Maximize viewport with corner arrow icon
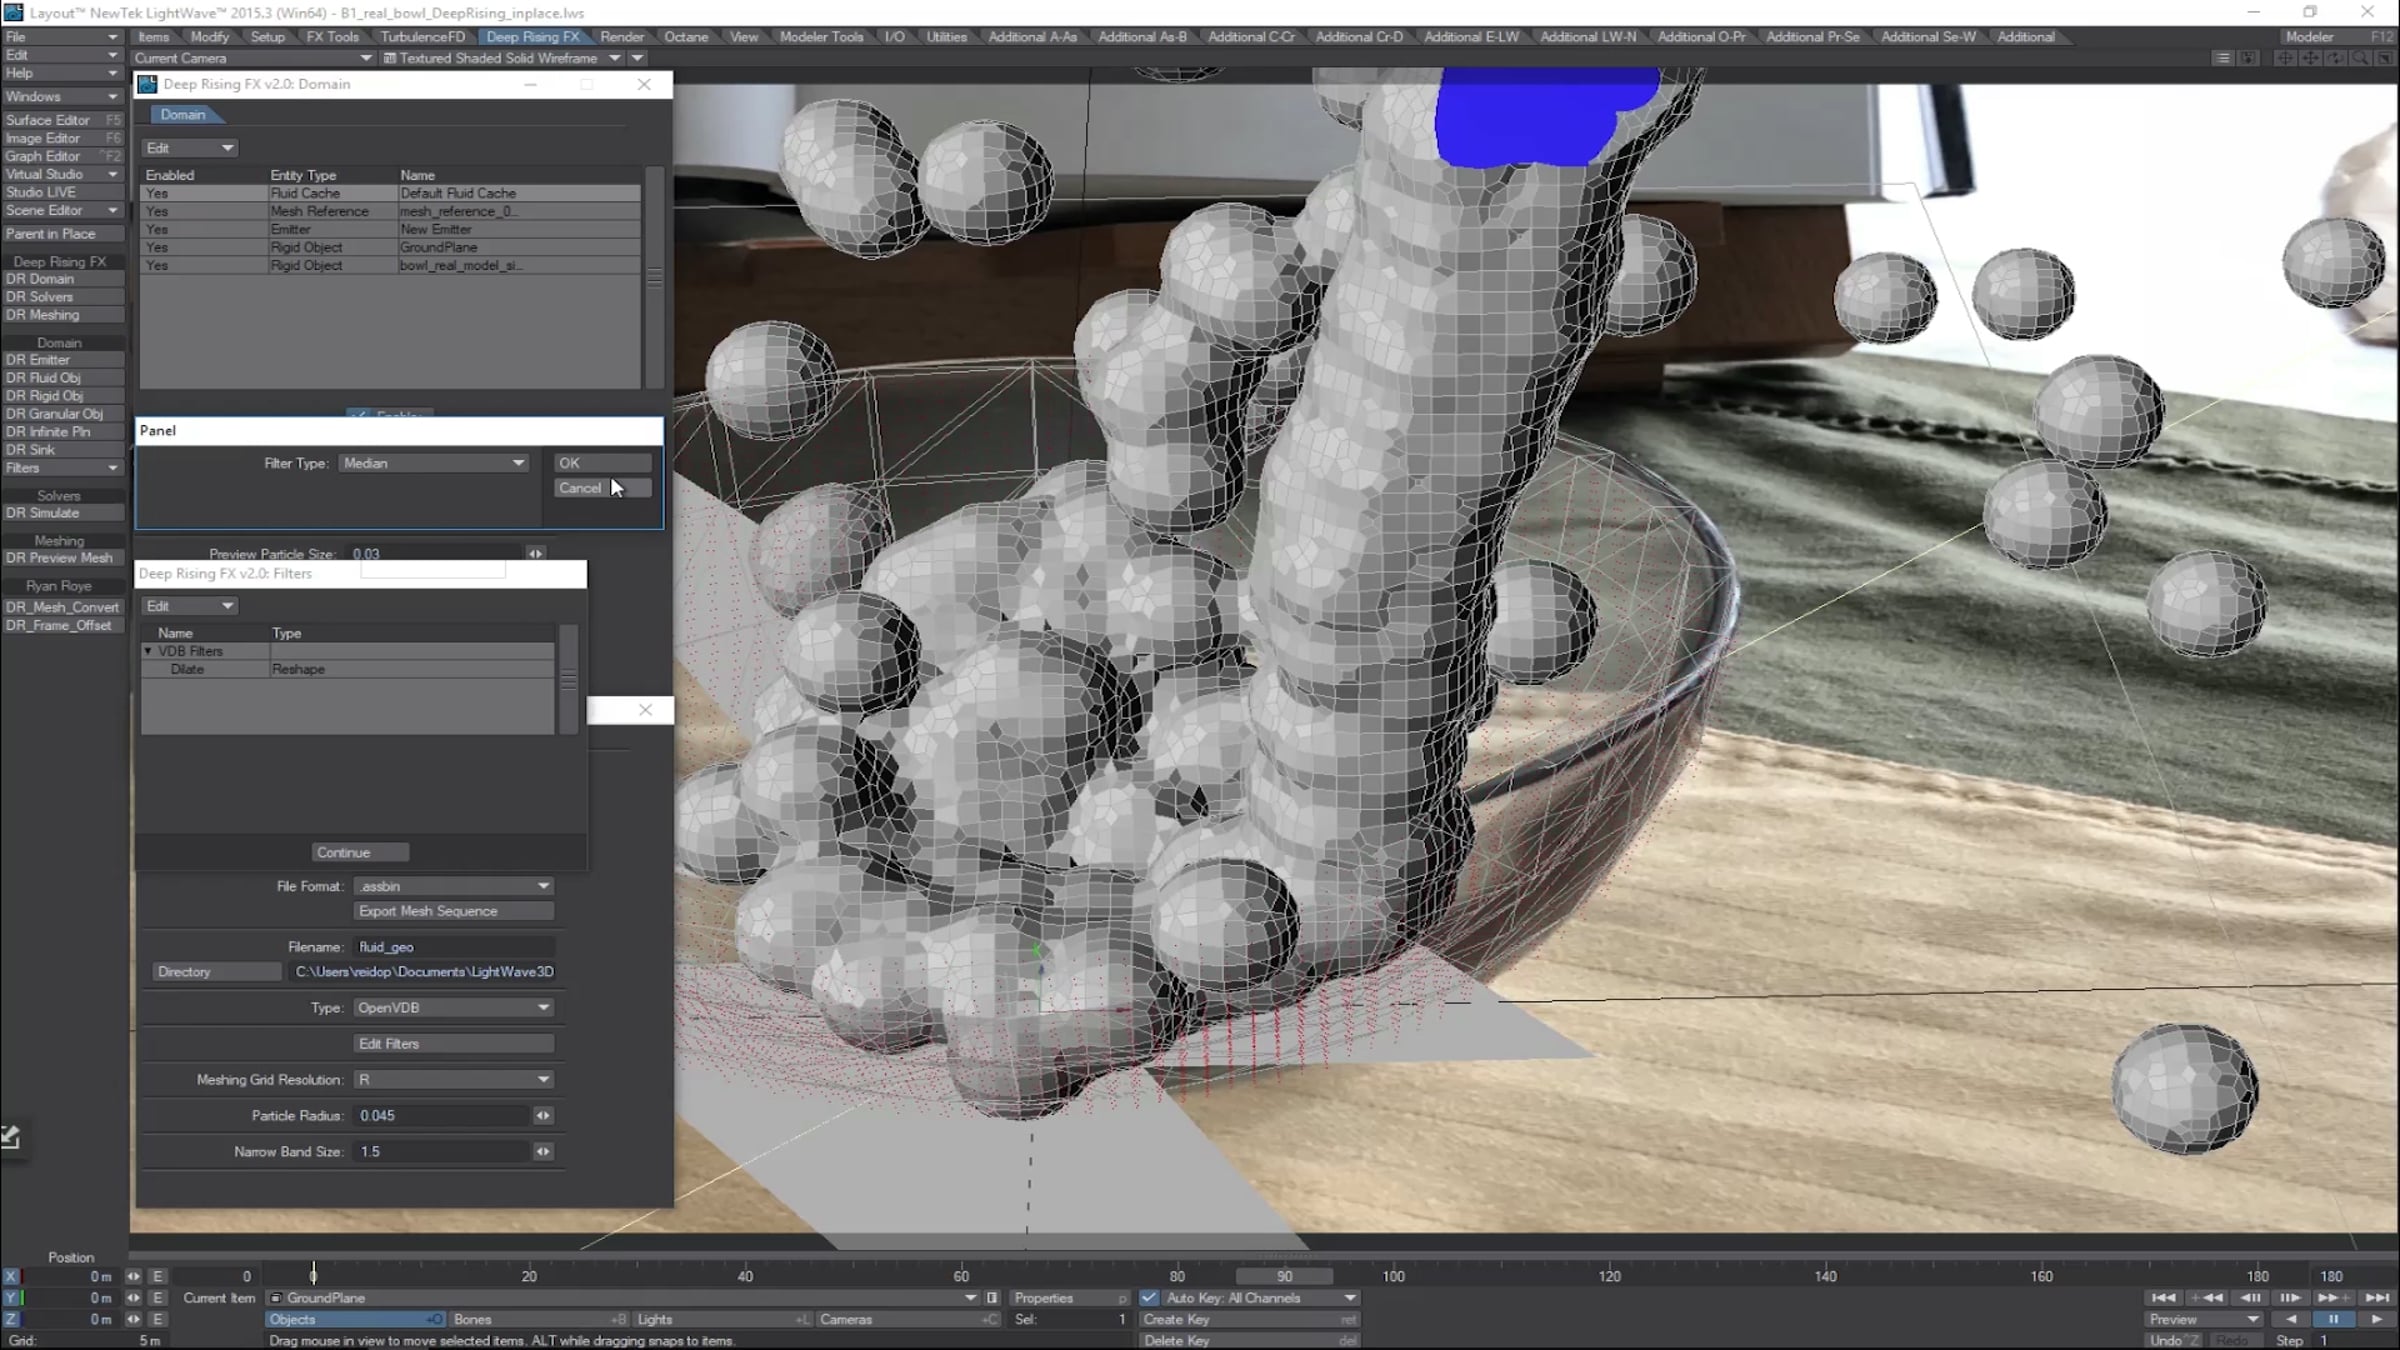The width and height of the screenshot is (2400, 1350). point(2385,58)
